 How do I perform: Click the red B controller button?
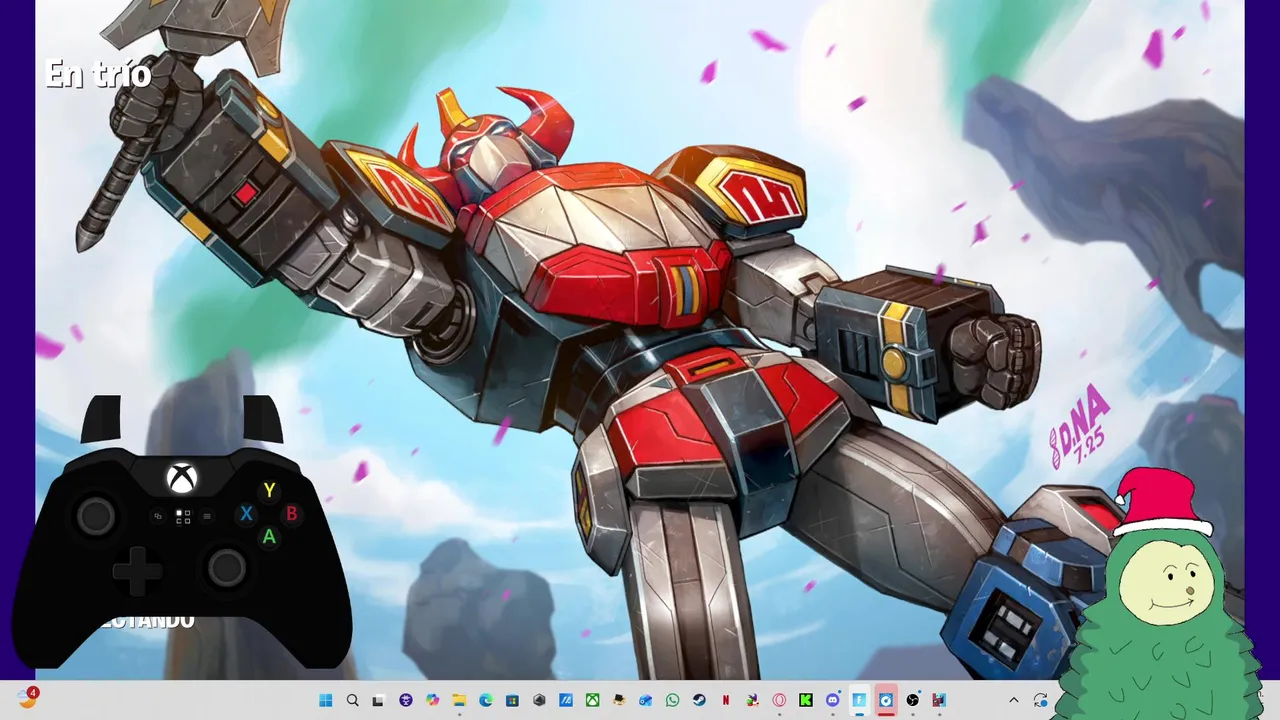(x=292, y=514)
